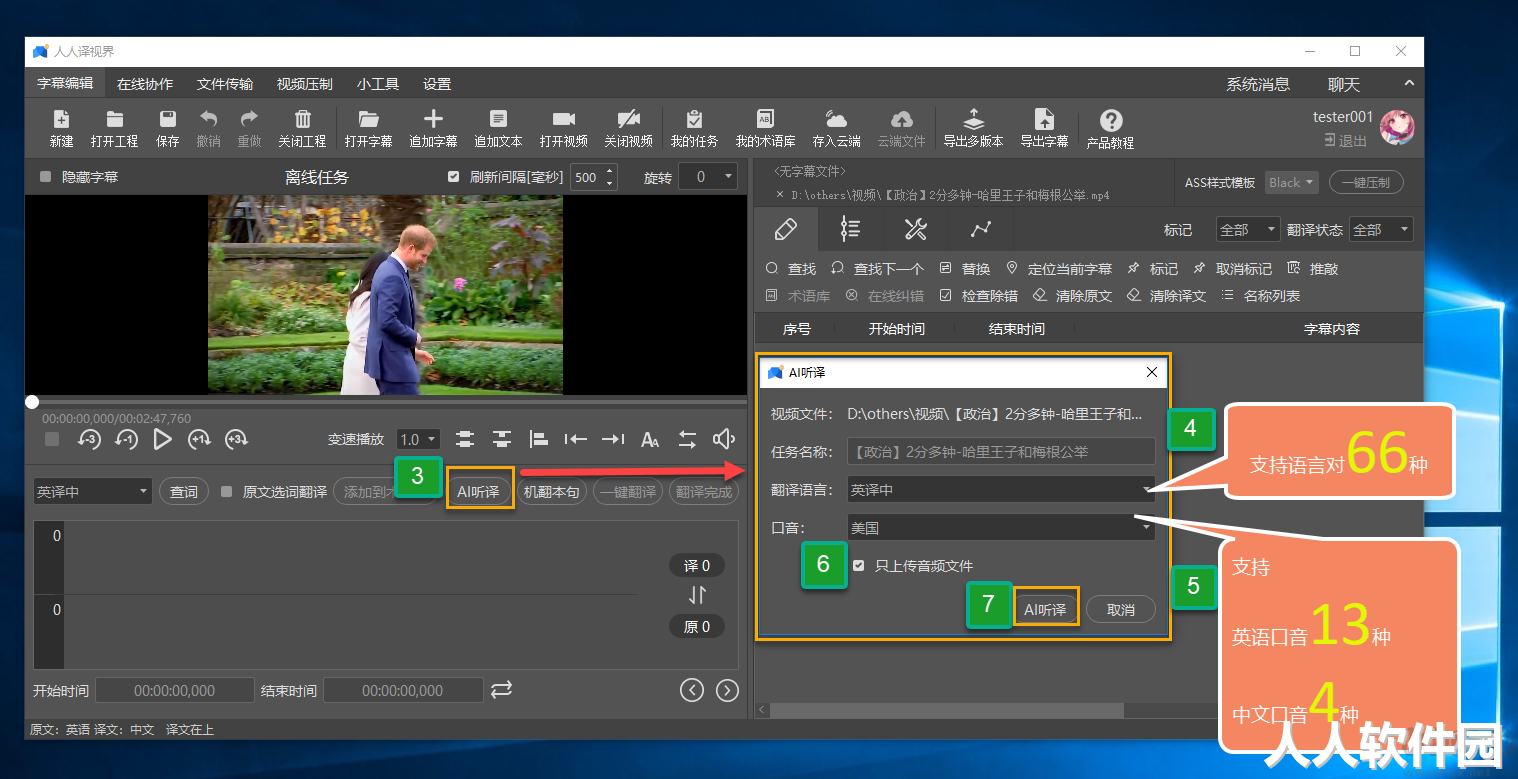
Task: Uncheck 只上传音频文件 in AI听译 dialog
Action: (858, 566)
